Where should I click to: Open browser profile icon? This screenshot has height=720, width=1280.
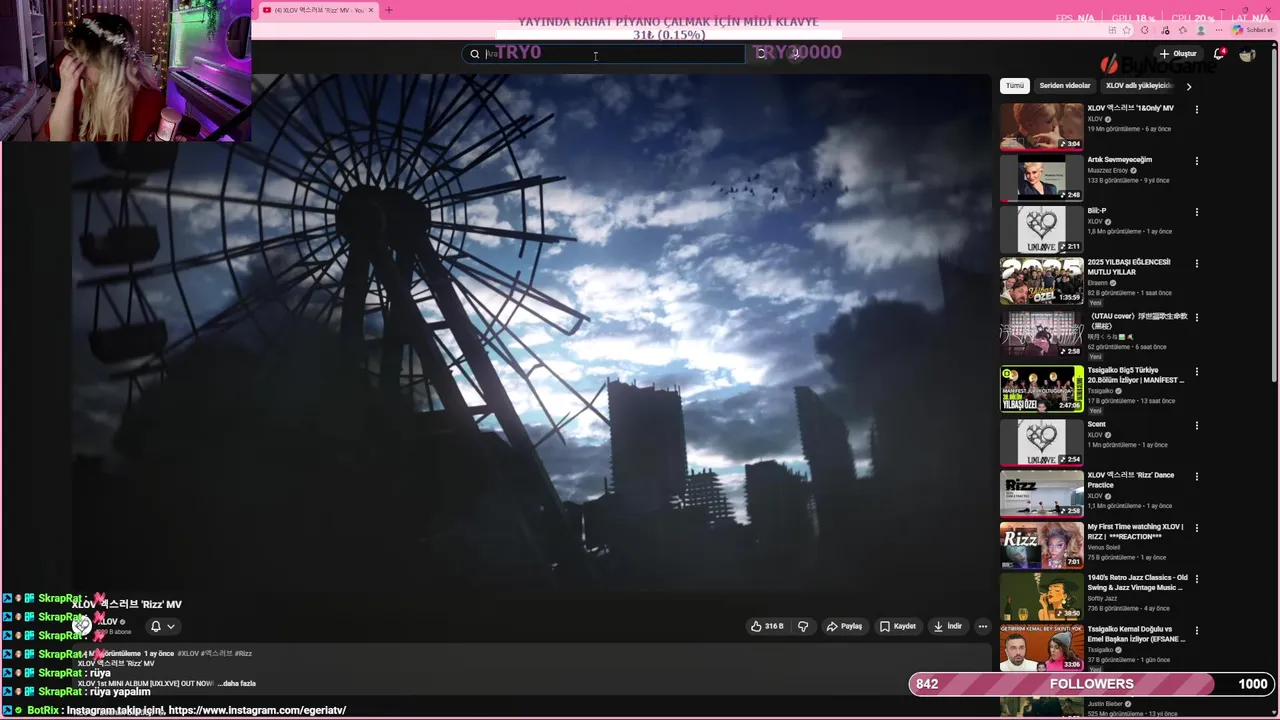(1201, 30)
